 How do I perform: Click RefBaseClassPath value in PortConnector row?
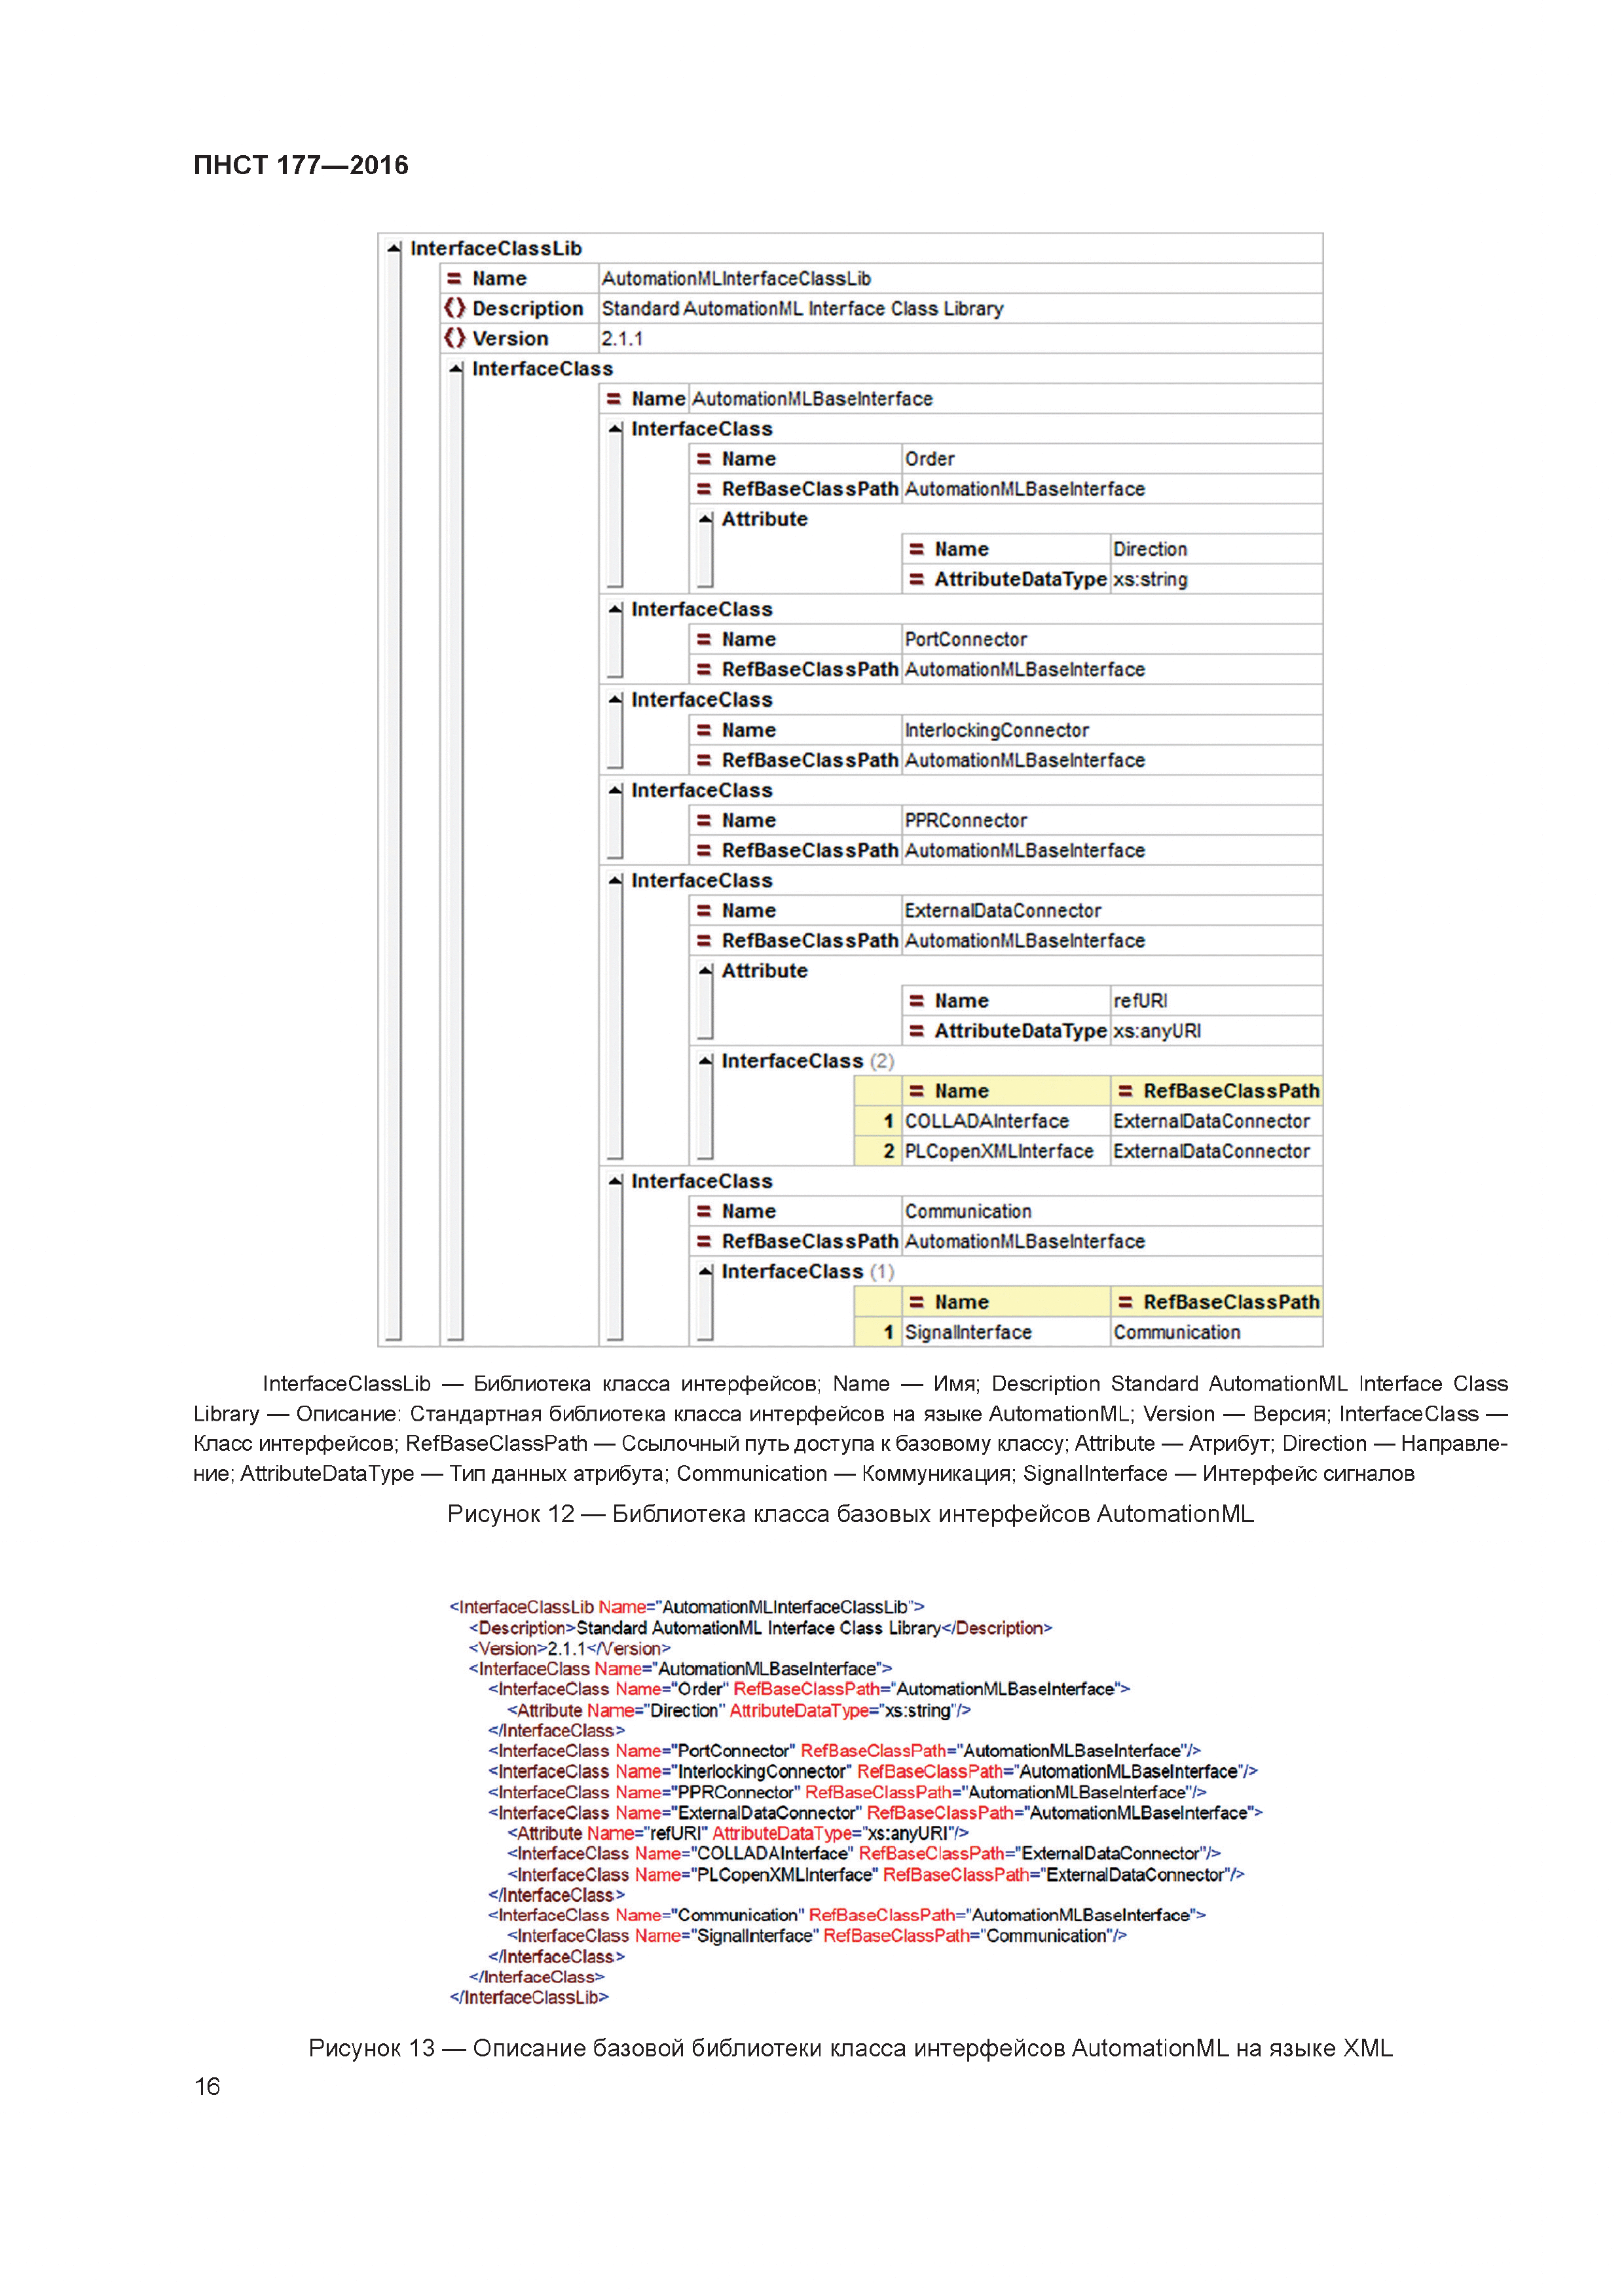pyautogui.click(x=1112, y=669)
